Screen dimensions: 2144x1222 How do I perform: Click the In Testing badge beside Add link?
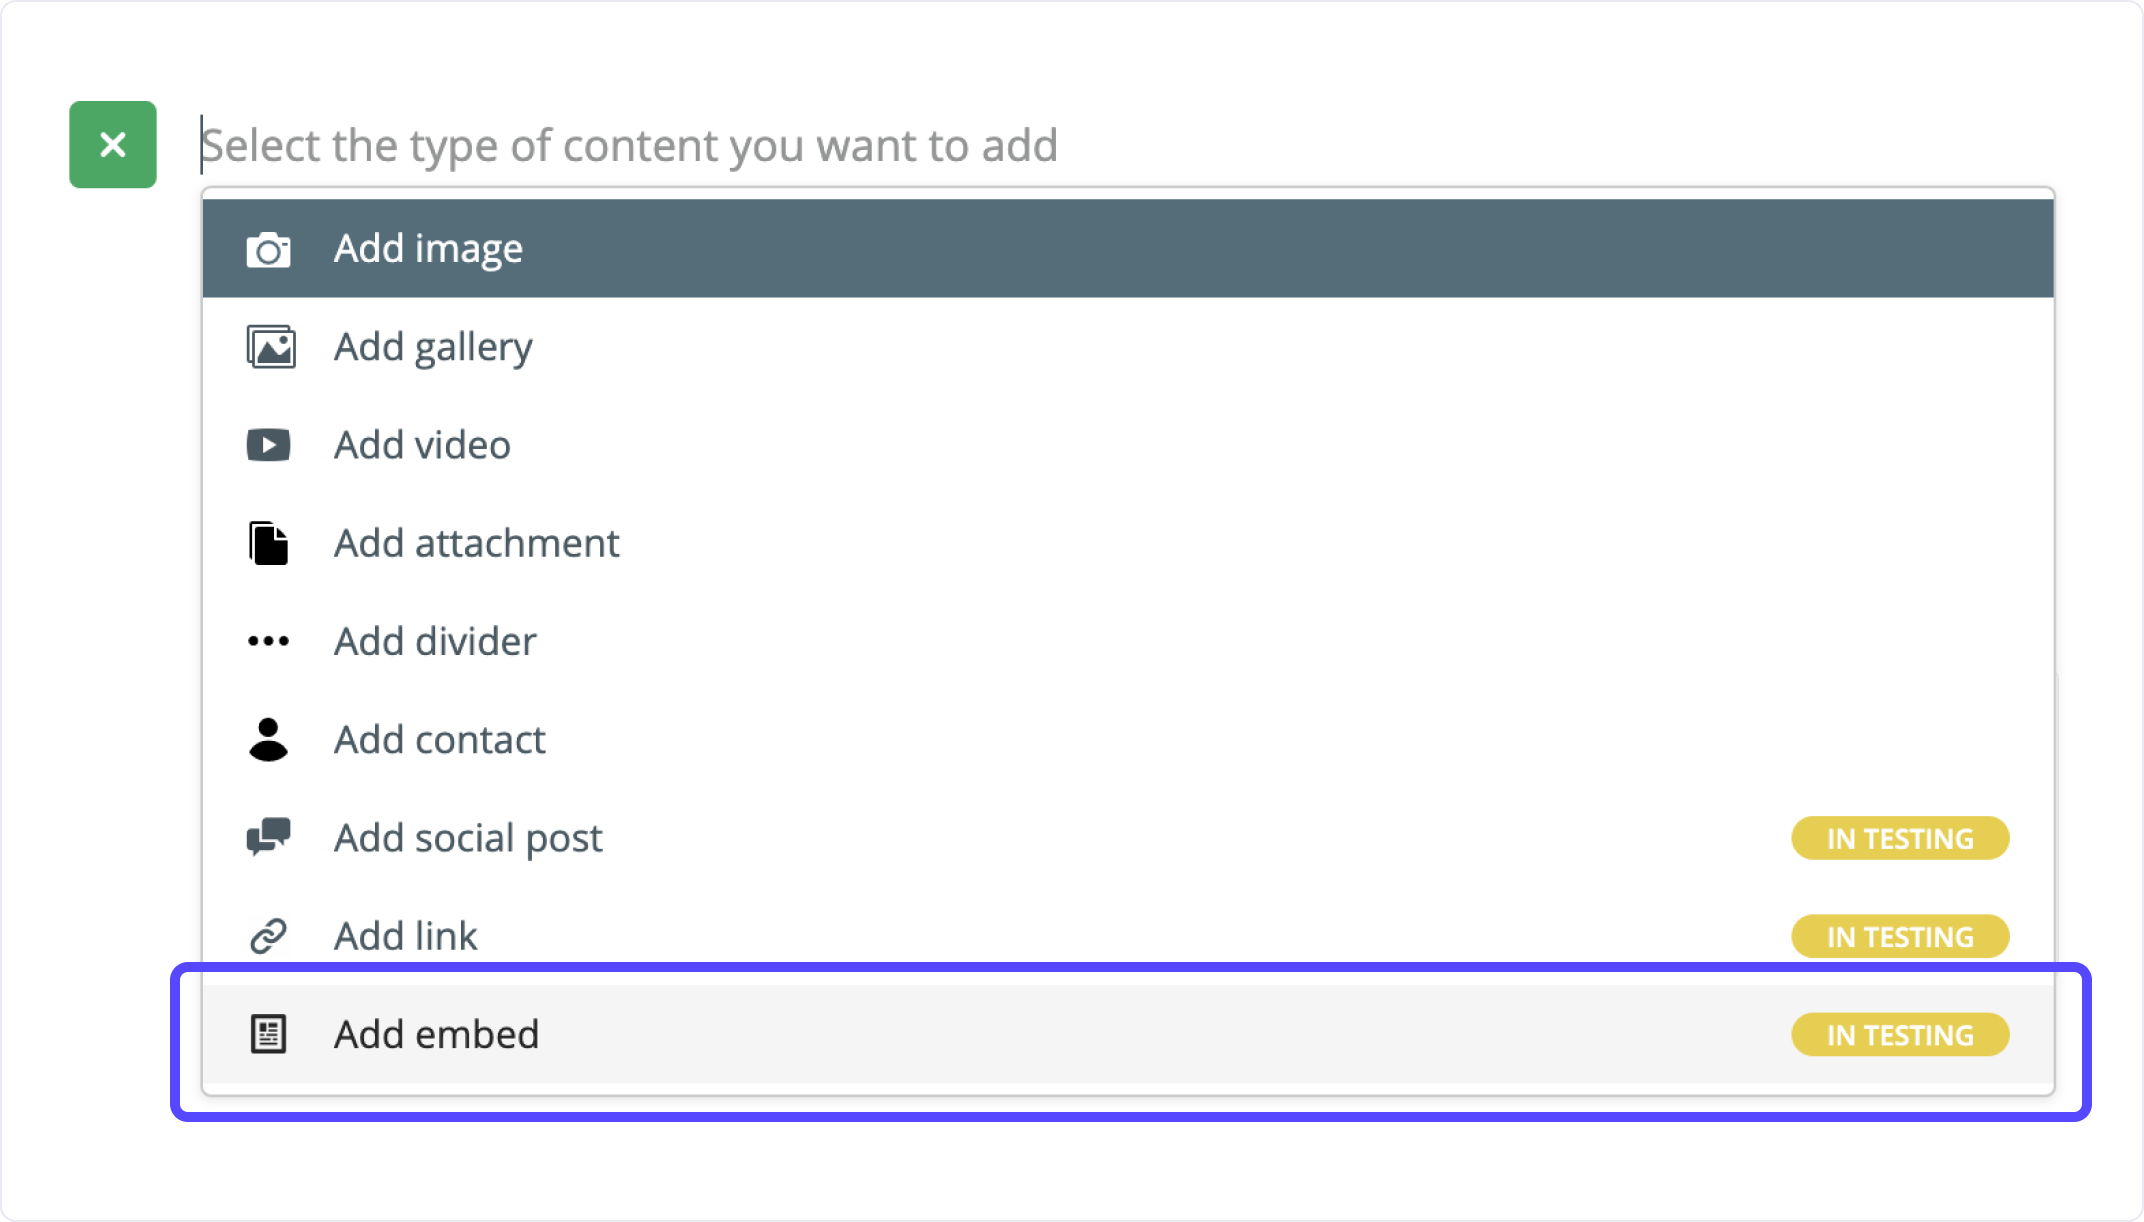[1900, 936]
